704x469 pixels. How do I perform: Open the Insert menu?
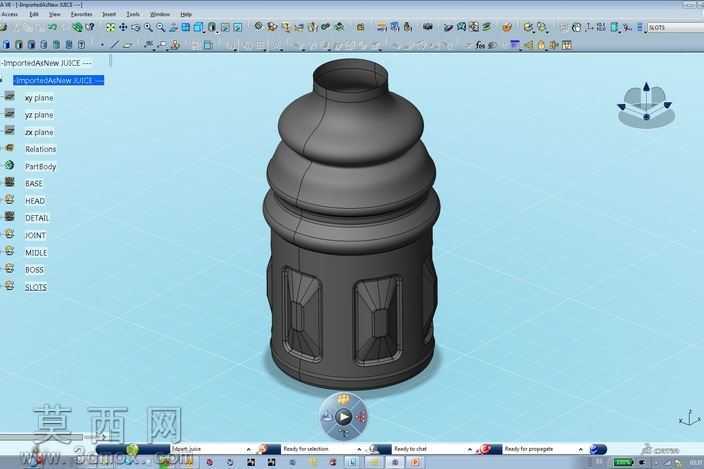[109, 14]
